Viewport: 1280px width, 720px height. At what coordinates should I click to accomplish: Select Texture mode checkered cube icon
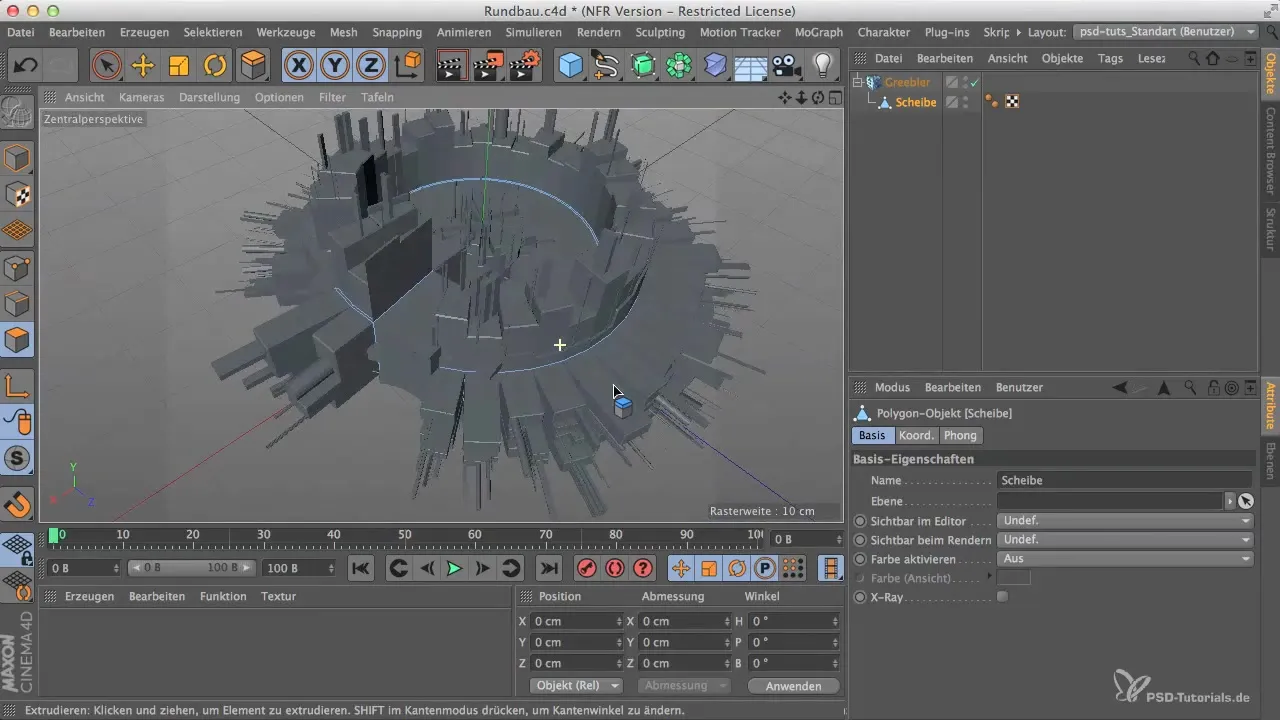click(x=18, y=195)
